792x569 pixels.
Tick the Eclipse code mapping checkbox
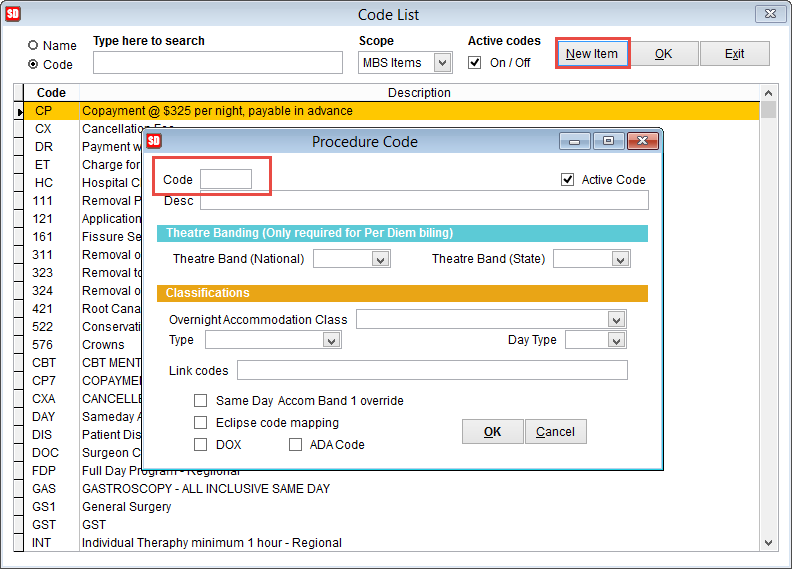coord(201,422)
